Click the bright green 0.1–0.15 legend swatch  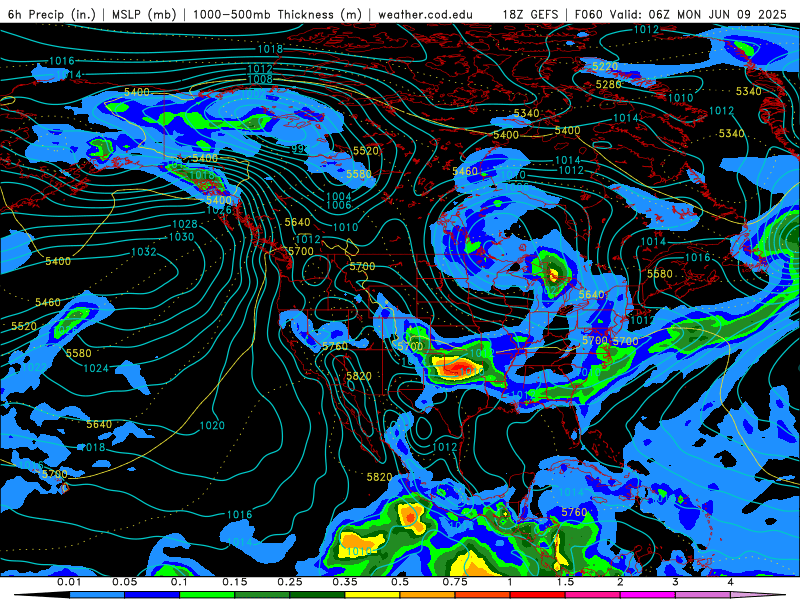207,595
